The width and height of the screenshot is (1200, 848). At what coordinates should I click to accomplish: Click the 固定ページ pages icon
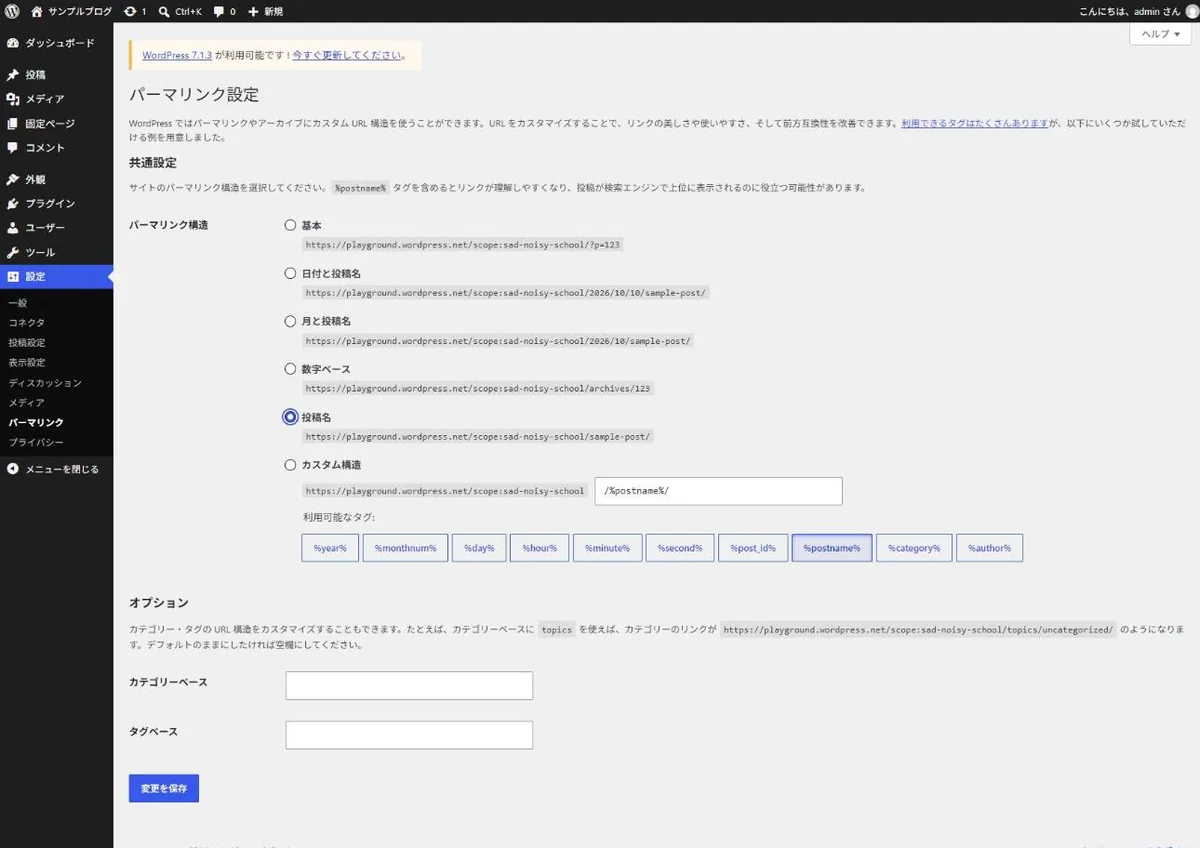tap(12, 123)
